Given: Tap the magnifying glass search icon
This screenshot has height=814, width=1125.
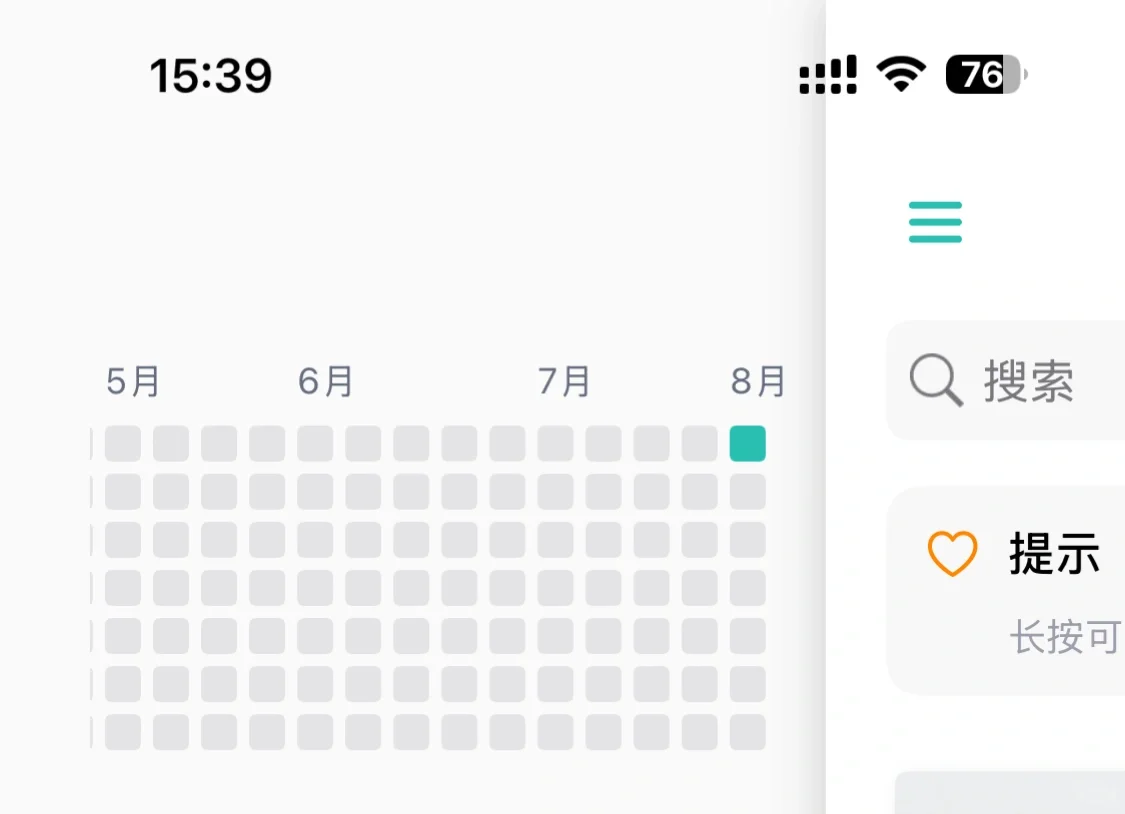Looking at the screenshot, I should coord(935,381).
